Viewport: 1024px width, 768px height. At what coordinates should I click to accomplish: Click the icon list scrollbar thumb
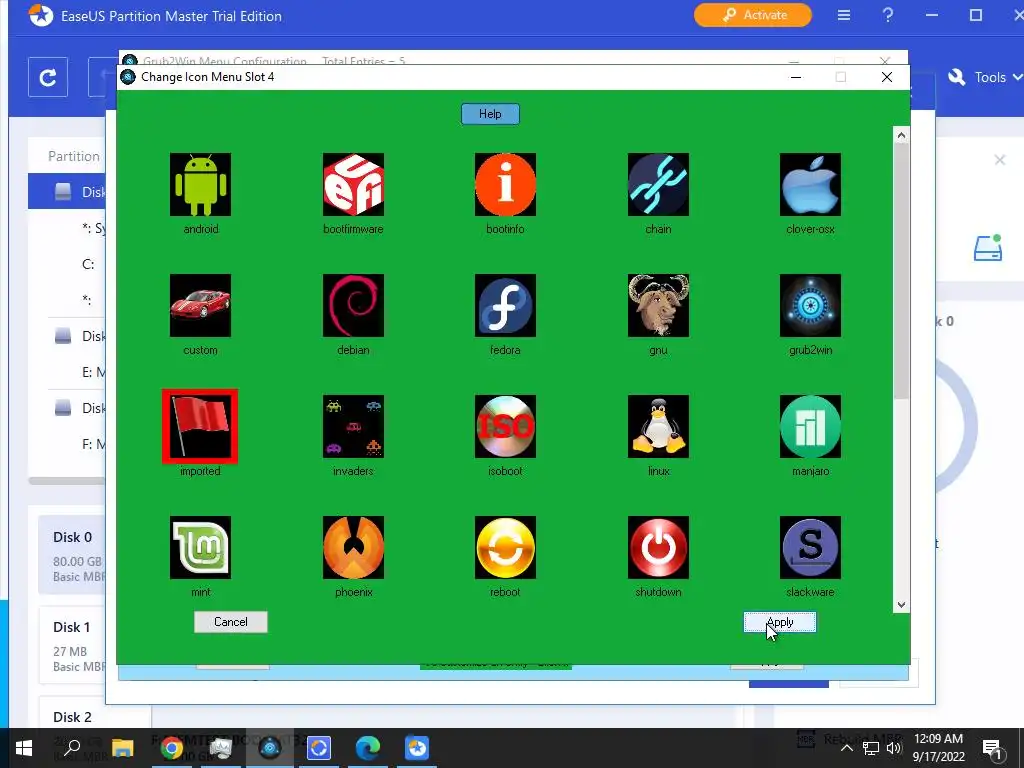(x=901, y=271)
